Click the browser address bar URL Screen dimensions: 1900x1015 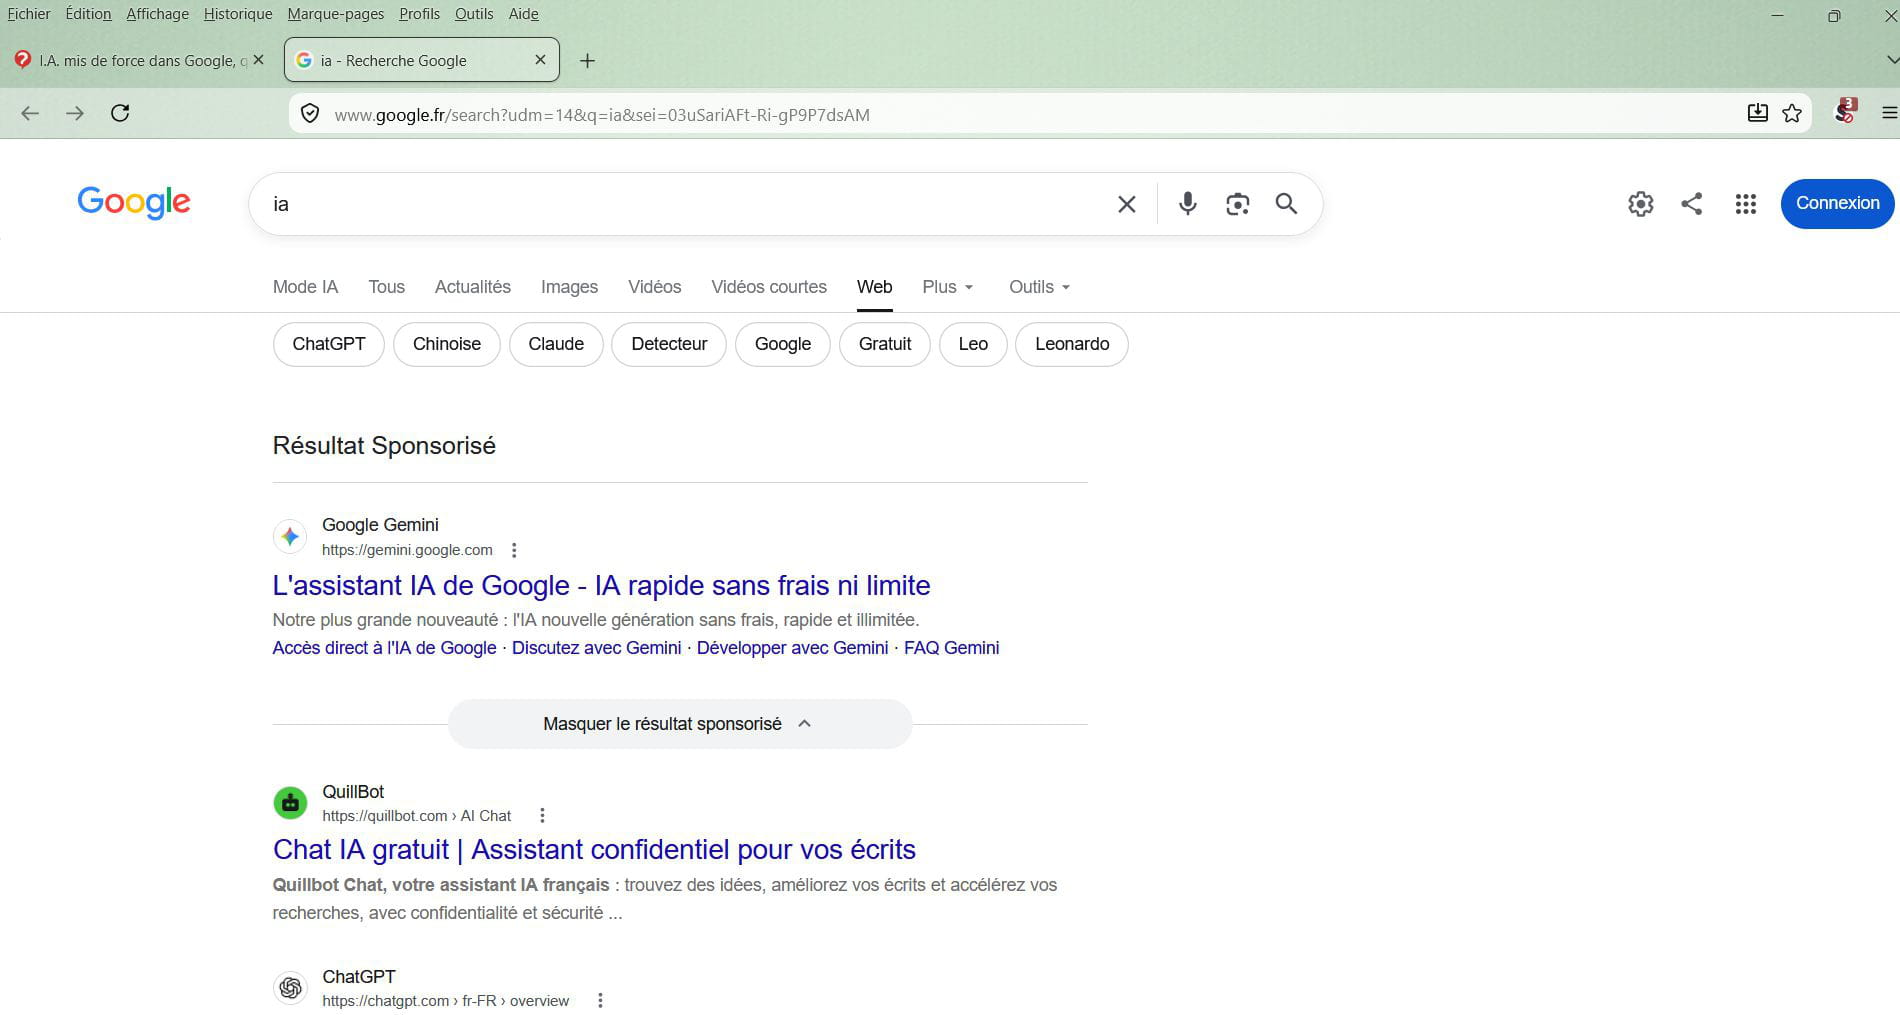pyautogui.click(x=602, y=114)
